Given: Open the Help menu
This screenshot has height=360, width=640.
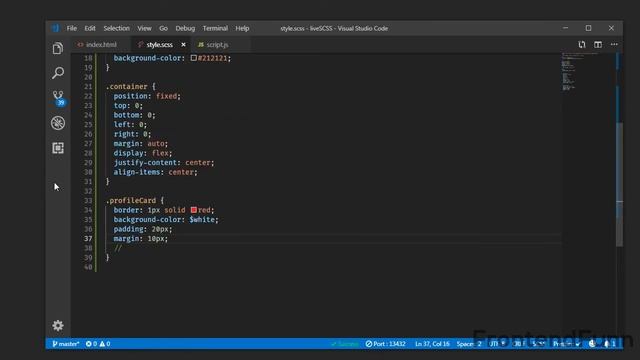Looking at the screenshot, I should tap(242, 28).
